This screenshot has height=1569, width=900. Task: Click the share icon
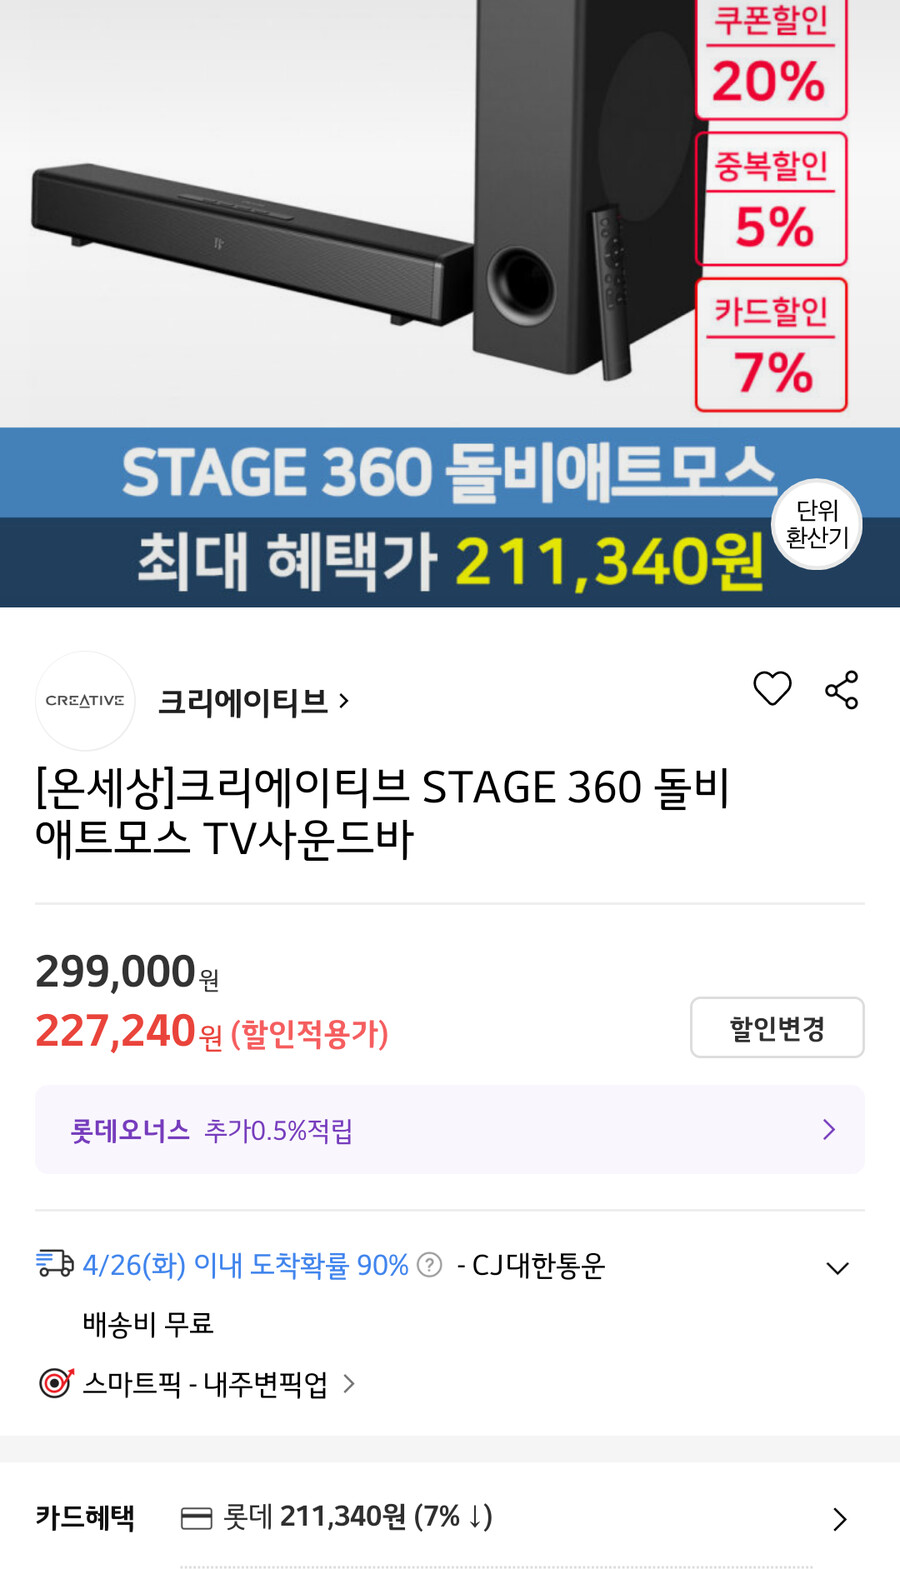coord(841,688)
